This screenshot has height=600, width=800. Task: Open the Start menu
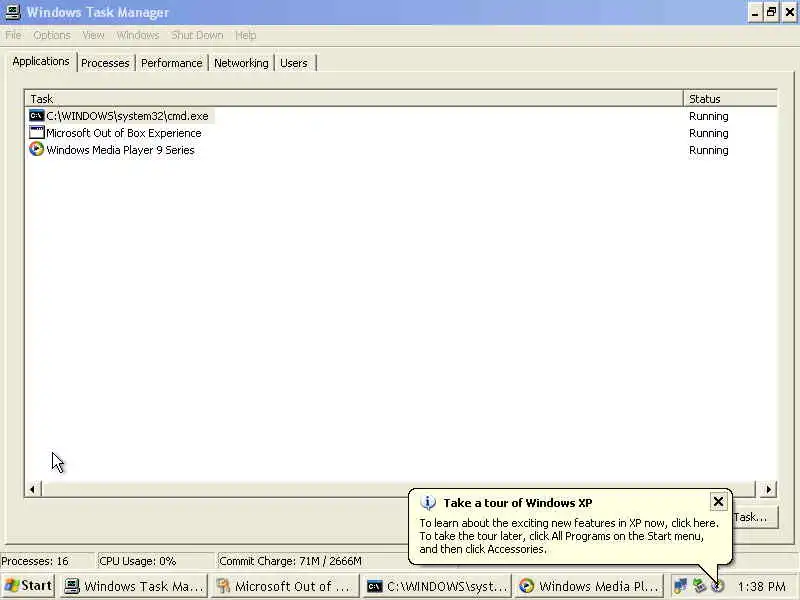(x=28, y=586)
